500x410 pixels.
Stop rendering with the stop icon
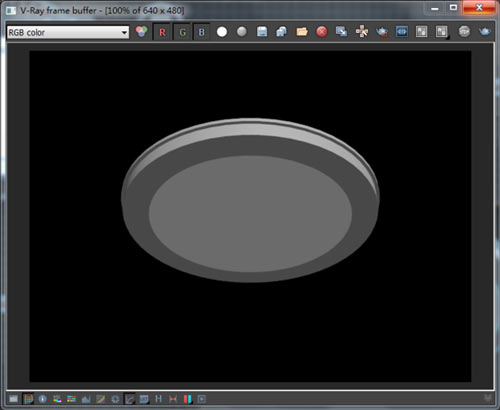[x=464, y=32]
